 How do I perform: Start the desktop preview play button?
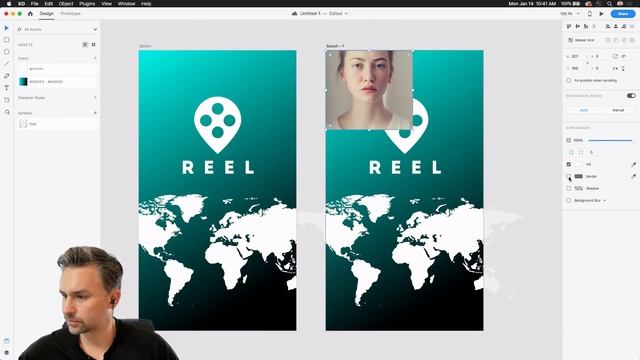pos(601,13)
